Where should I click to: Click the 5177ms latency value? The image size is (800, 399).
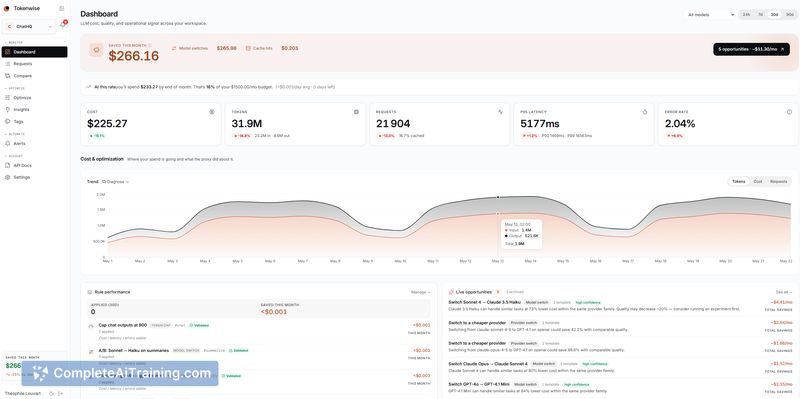(x=540, y=123)
